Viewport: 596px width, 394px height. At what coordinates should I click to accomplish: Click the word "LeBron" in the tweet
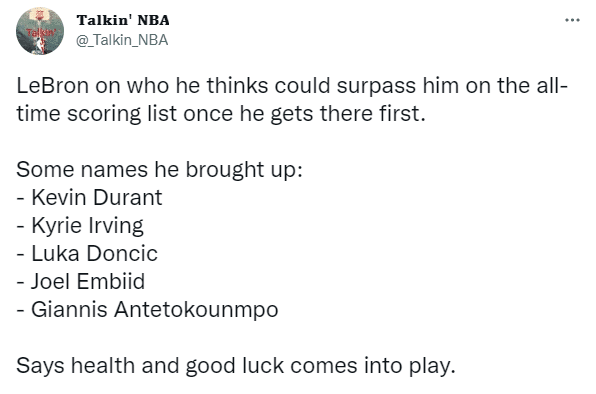(x=52, y=85)
